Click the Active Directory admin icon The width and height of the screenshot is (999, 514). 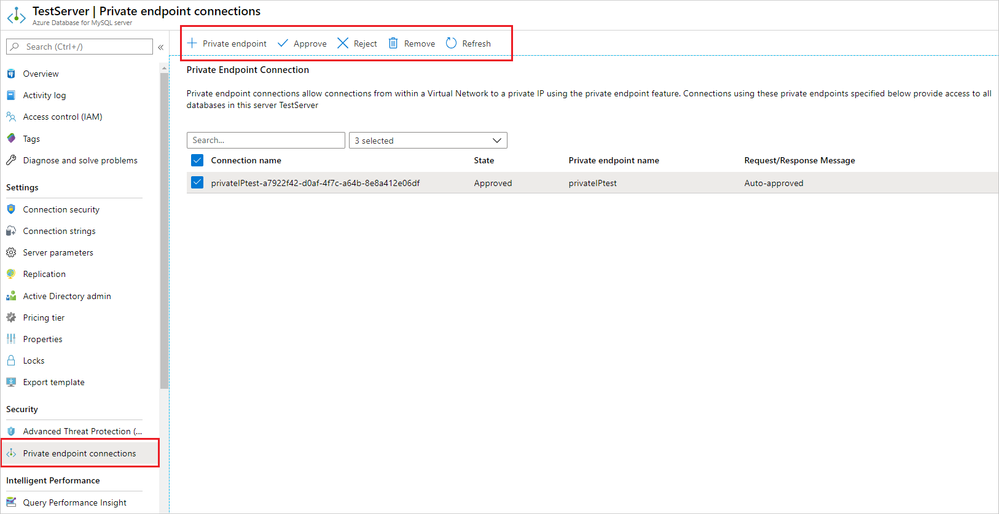pyautogui.click(x=11, y=296)
